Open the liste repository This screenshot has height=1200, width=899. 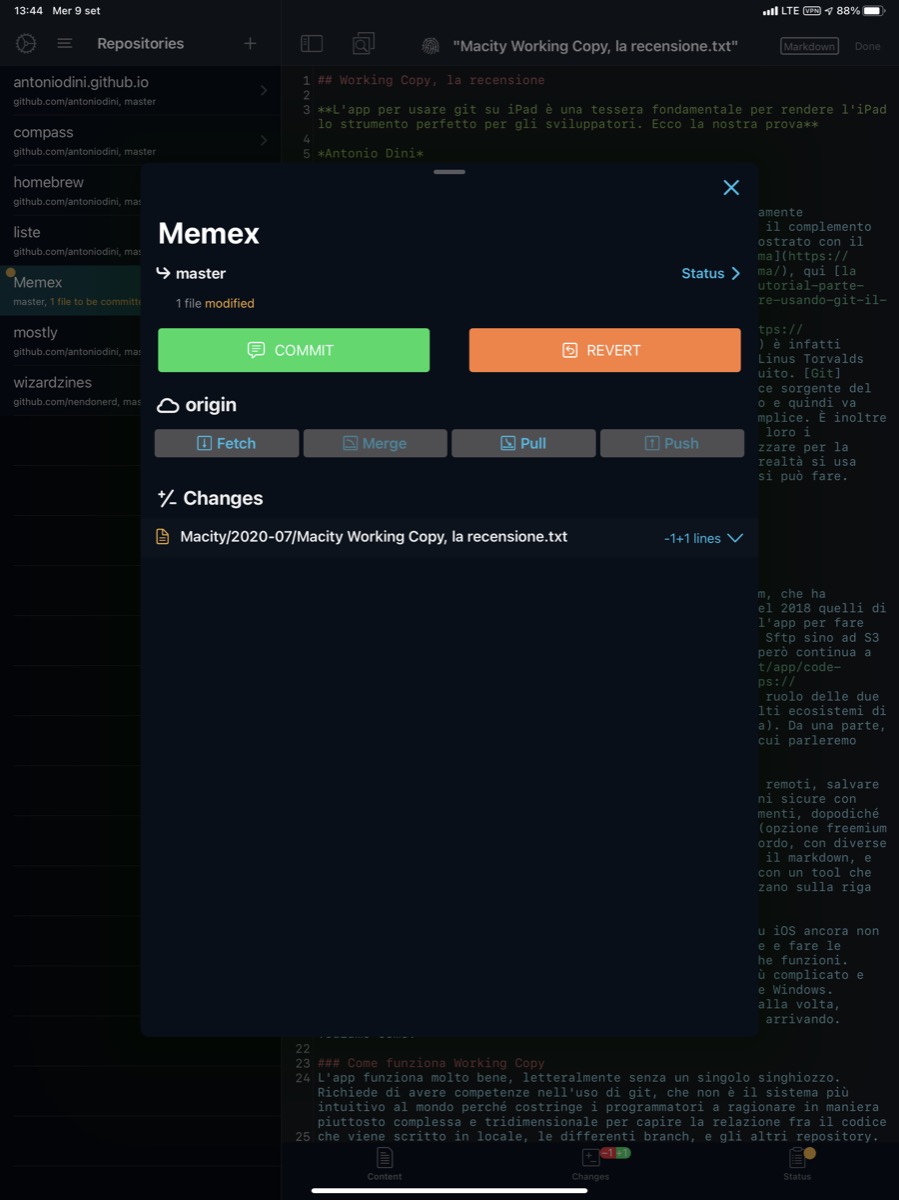point(70,240)
